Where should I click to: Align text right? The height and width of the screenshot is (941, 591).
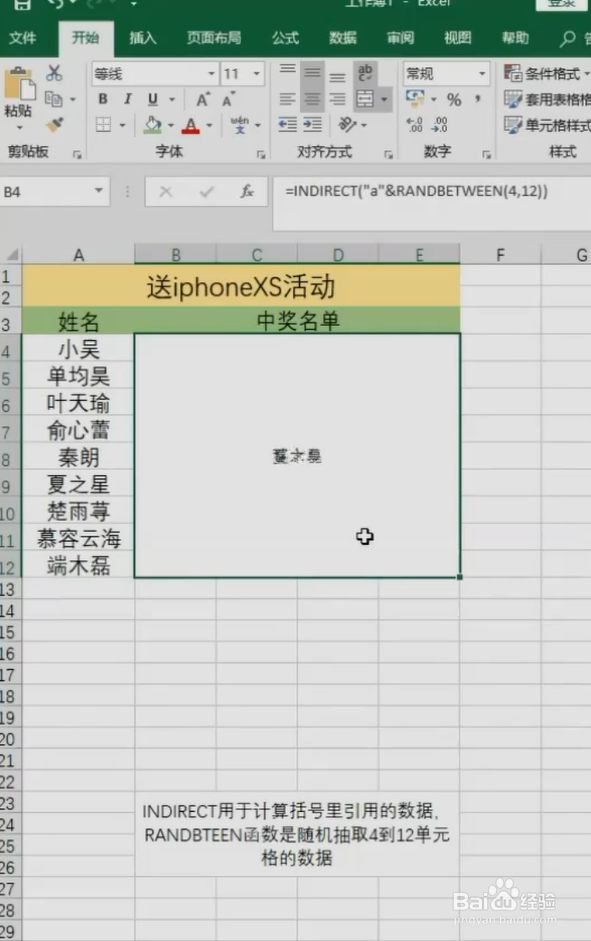point(338,98)
